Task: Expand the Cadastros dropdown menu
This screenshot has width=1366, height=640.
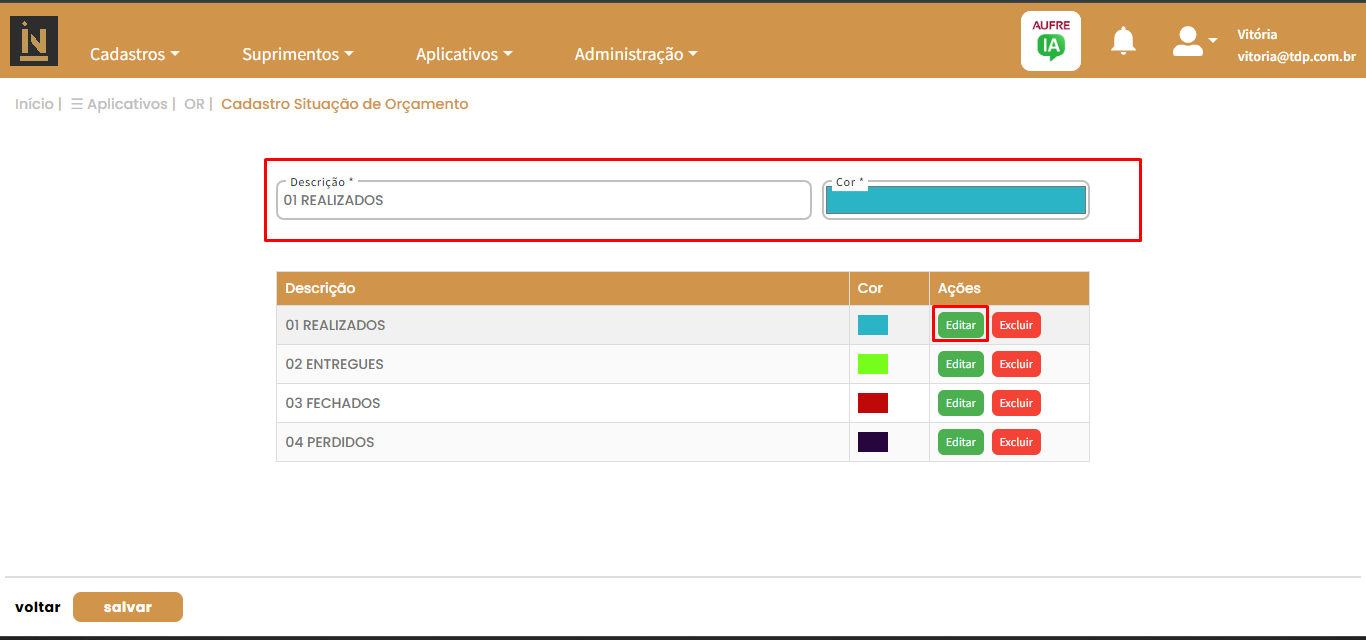Action: point(134,54)
